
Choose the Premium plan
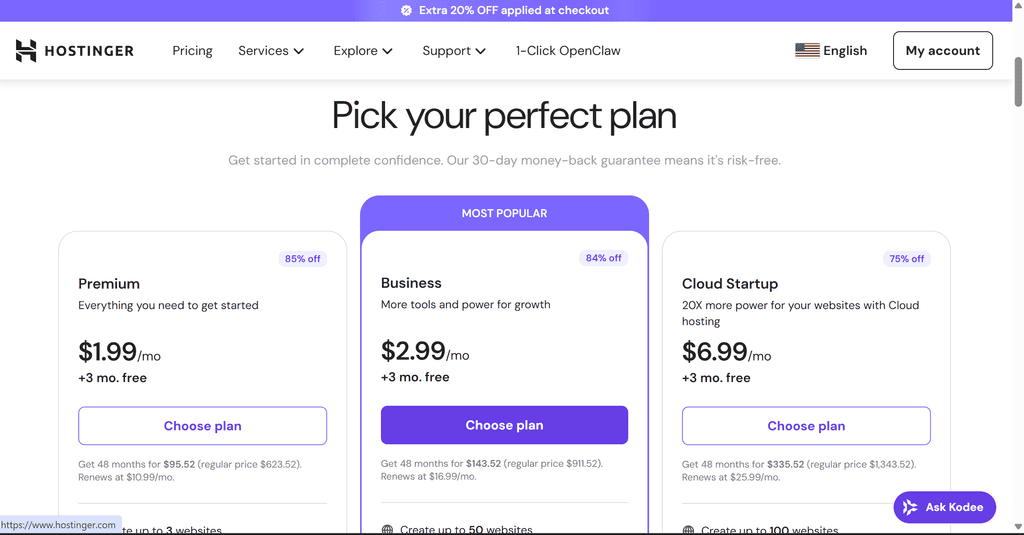point(202,426)
